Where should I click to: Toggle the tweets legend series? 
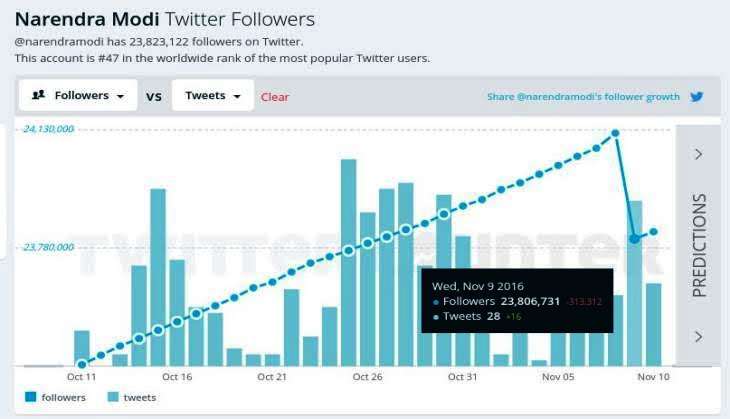(132, 397)
